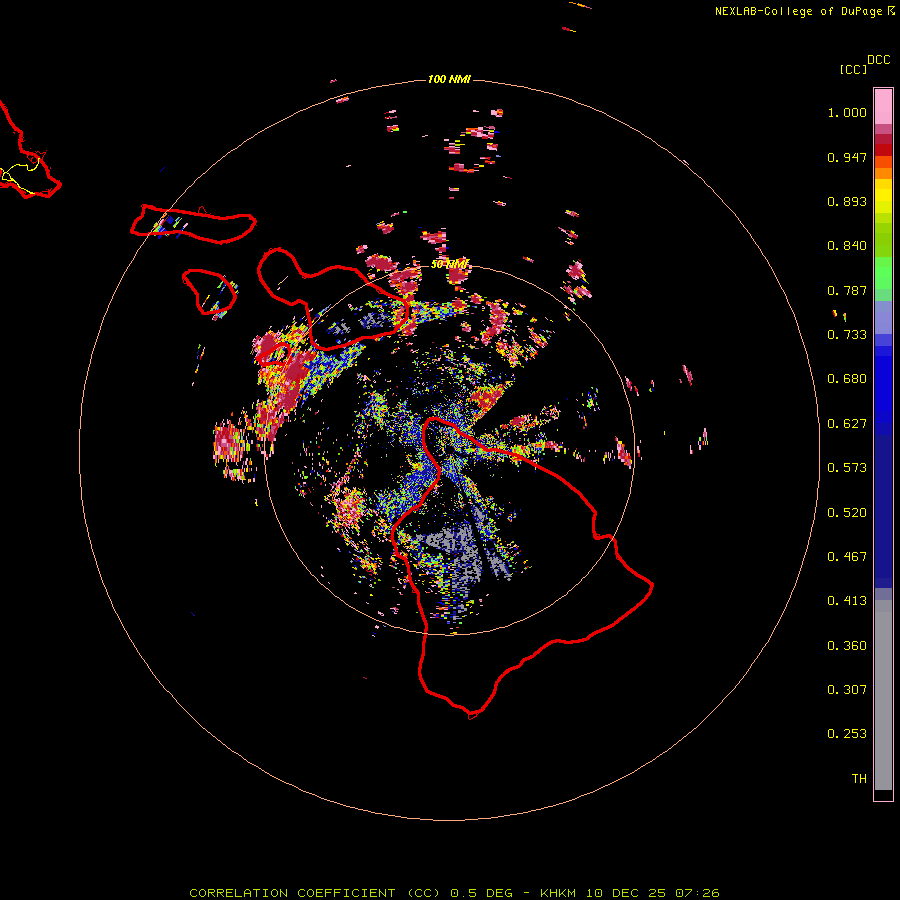Click the gray lower segment of color bar
This screenshot has width=900, height=900.
[x=883, y=695]
